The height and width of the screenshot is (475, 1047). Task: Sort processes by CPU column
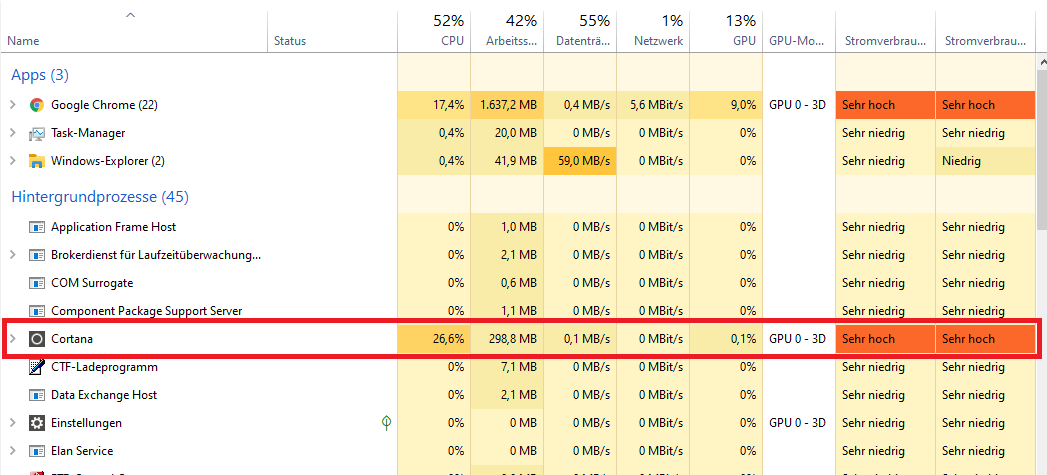[x=434, y=31]
